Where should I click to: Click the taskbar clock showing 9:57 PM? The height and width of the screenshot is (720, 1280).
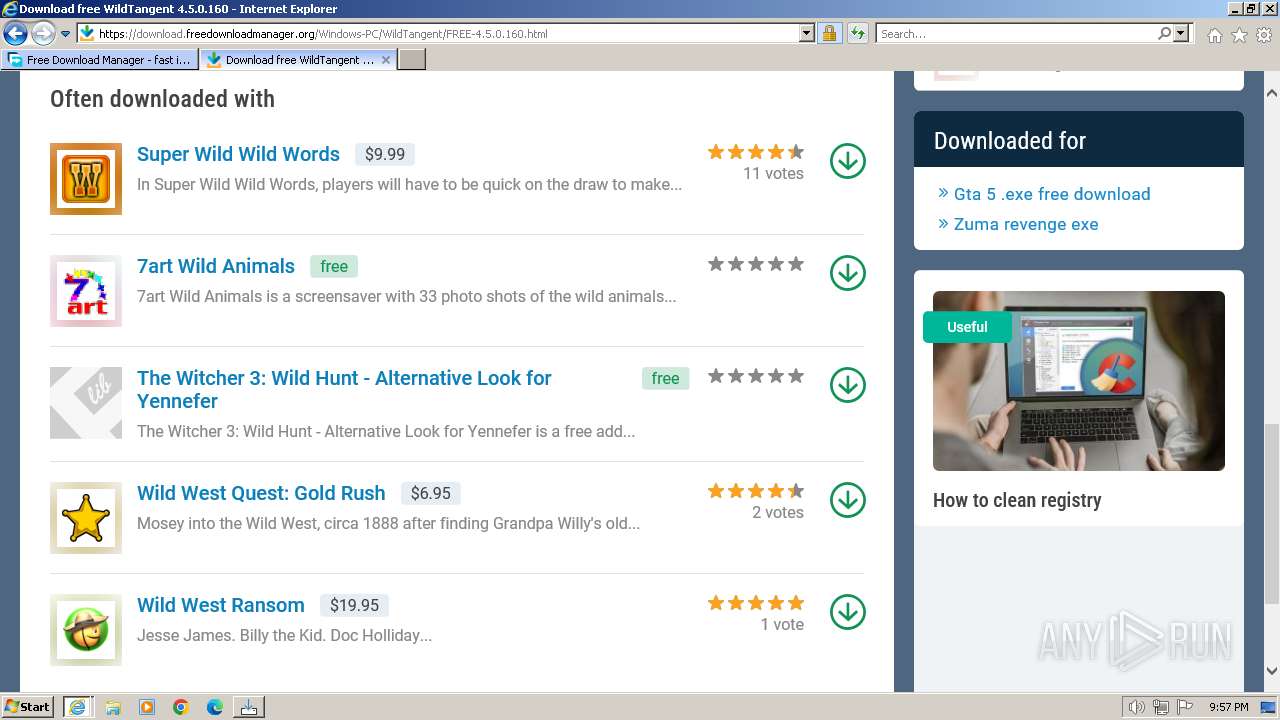[x=1228, y=707]
